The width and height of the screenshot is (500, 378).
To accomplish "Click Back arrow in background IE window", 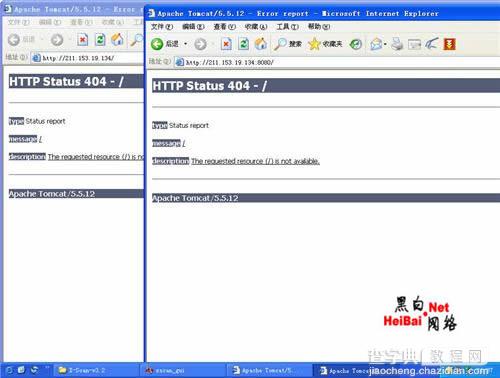I will [x=14, y=40].
